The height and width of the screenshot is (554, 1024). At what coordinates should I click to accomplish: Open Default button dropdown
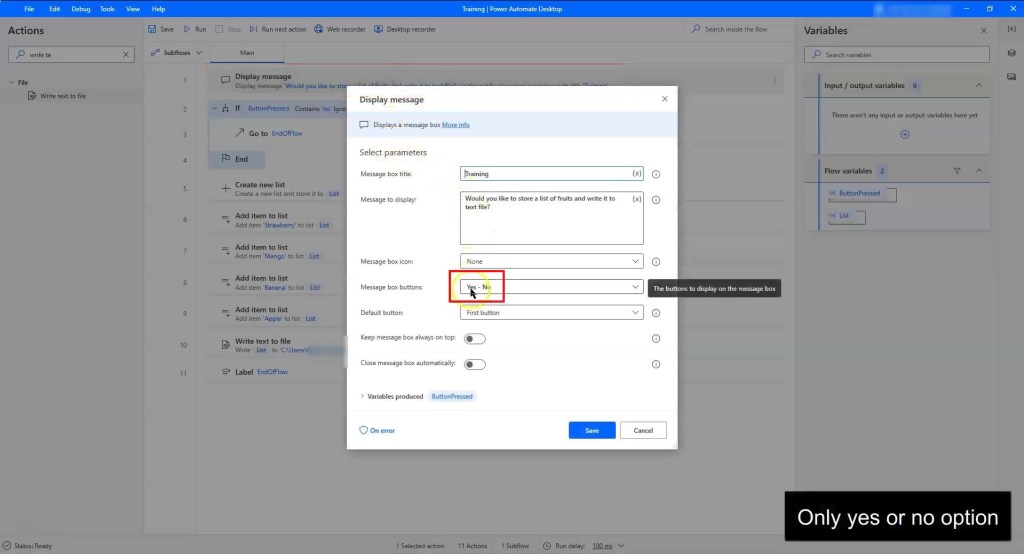(551, 313)
